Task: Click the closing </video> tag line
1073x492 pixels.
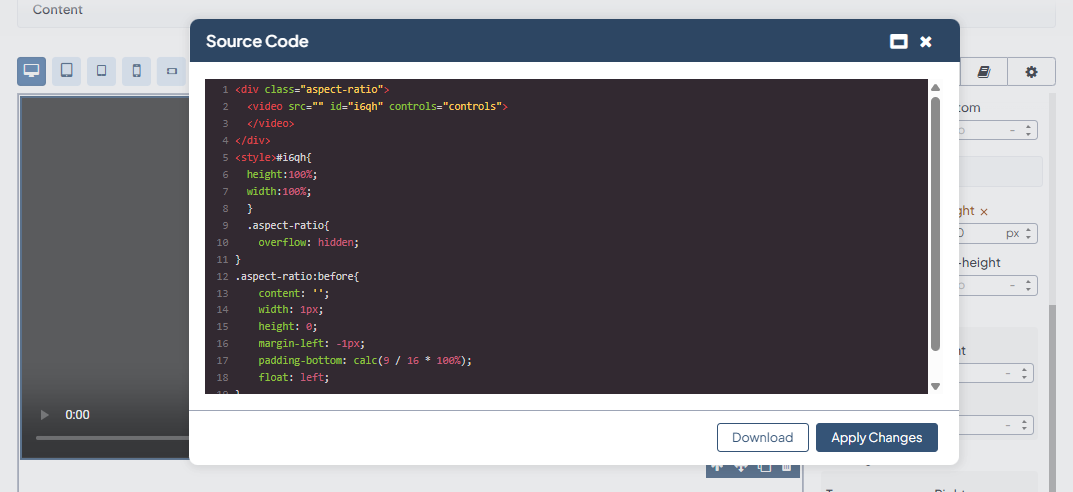Action: [270, 124]
